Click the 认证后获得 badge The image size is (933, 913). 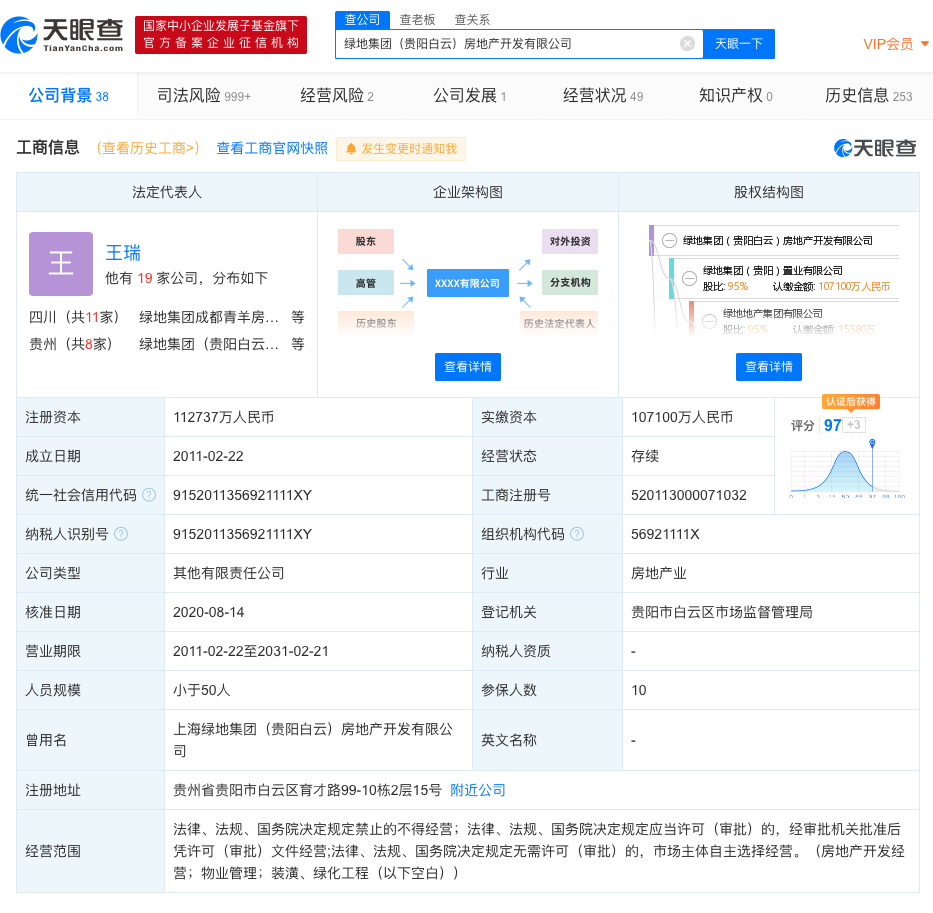(851, 402)
